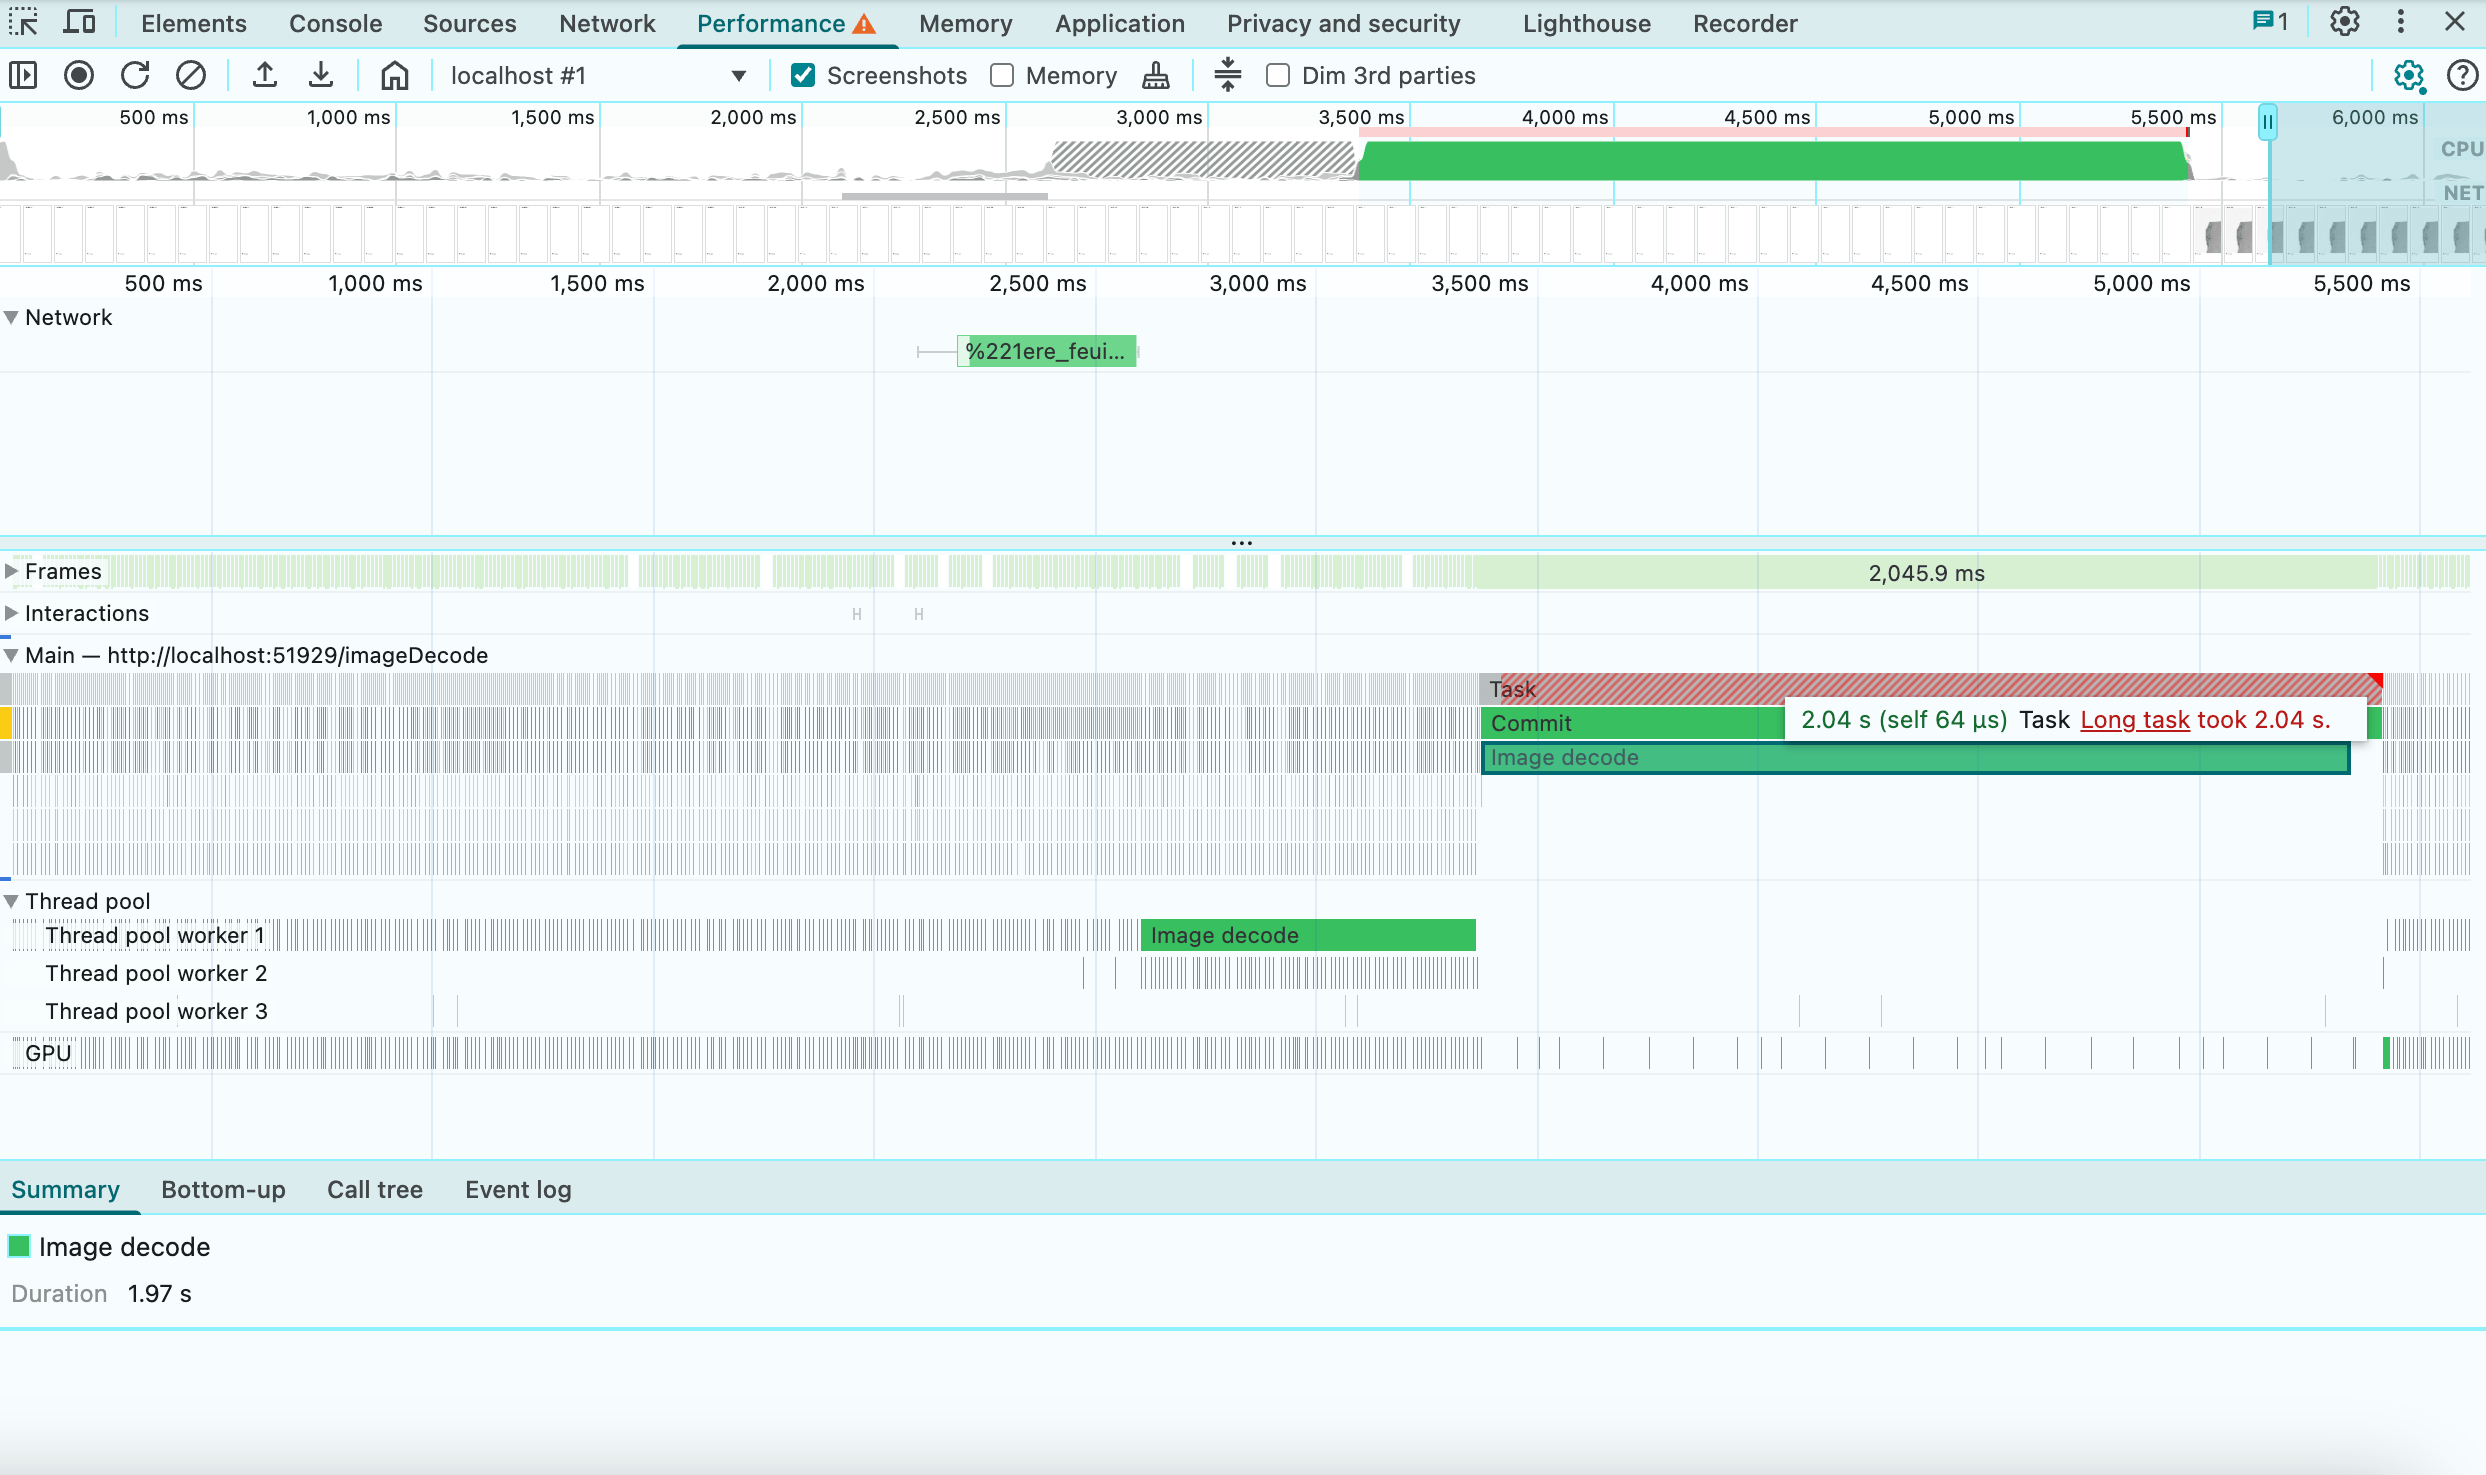The width and height of the screenshot is (2486, 1475).
Task: Open the Bottom-up tab
Action: click(x=223, y=1190)
